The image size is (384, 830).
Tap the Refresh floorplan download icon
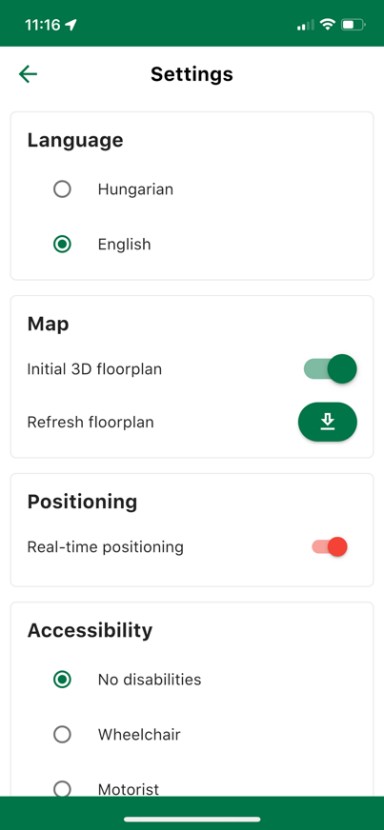pos(327,422)
